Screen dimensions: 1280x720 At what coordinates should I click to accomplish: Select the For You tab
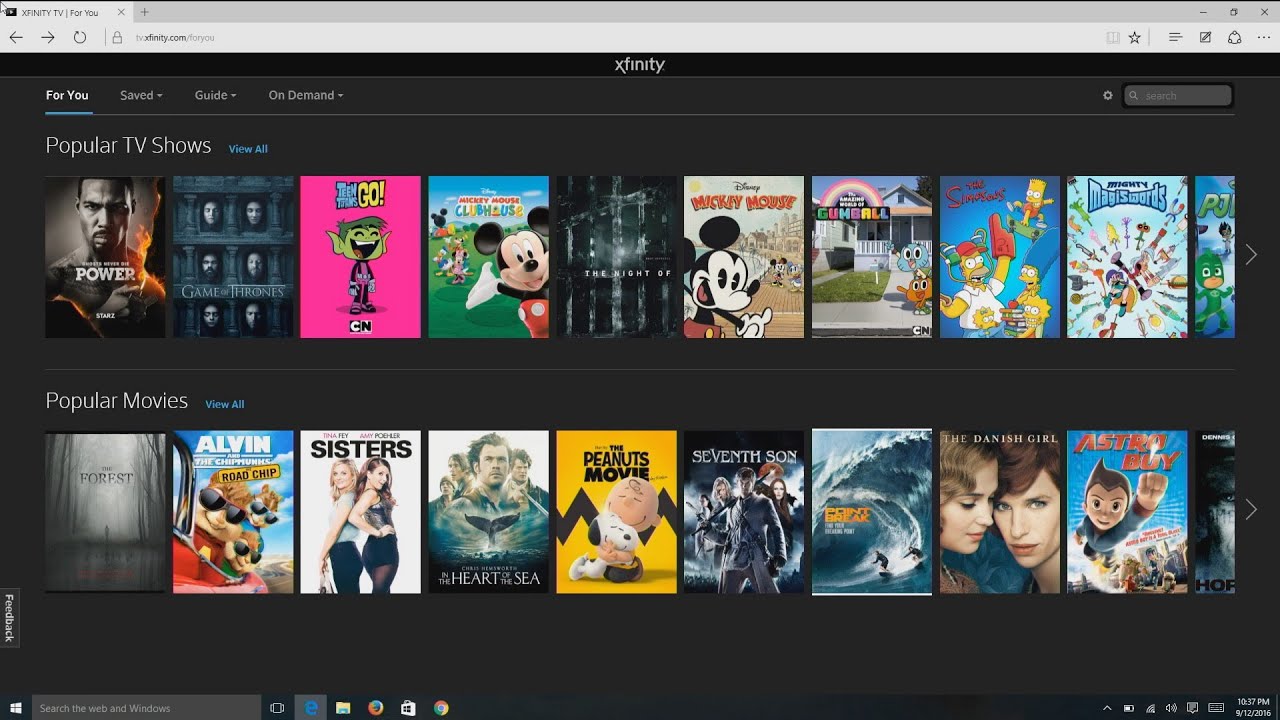tap(67, 95)
